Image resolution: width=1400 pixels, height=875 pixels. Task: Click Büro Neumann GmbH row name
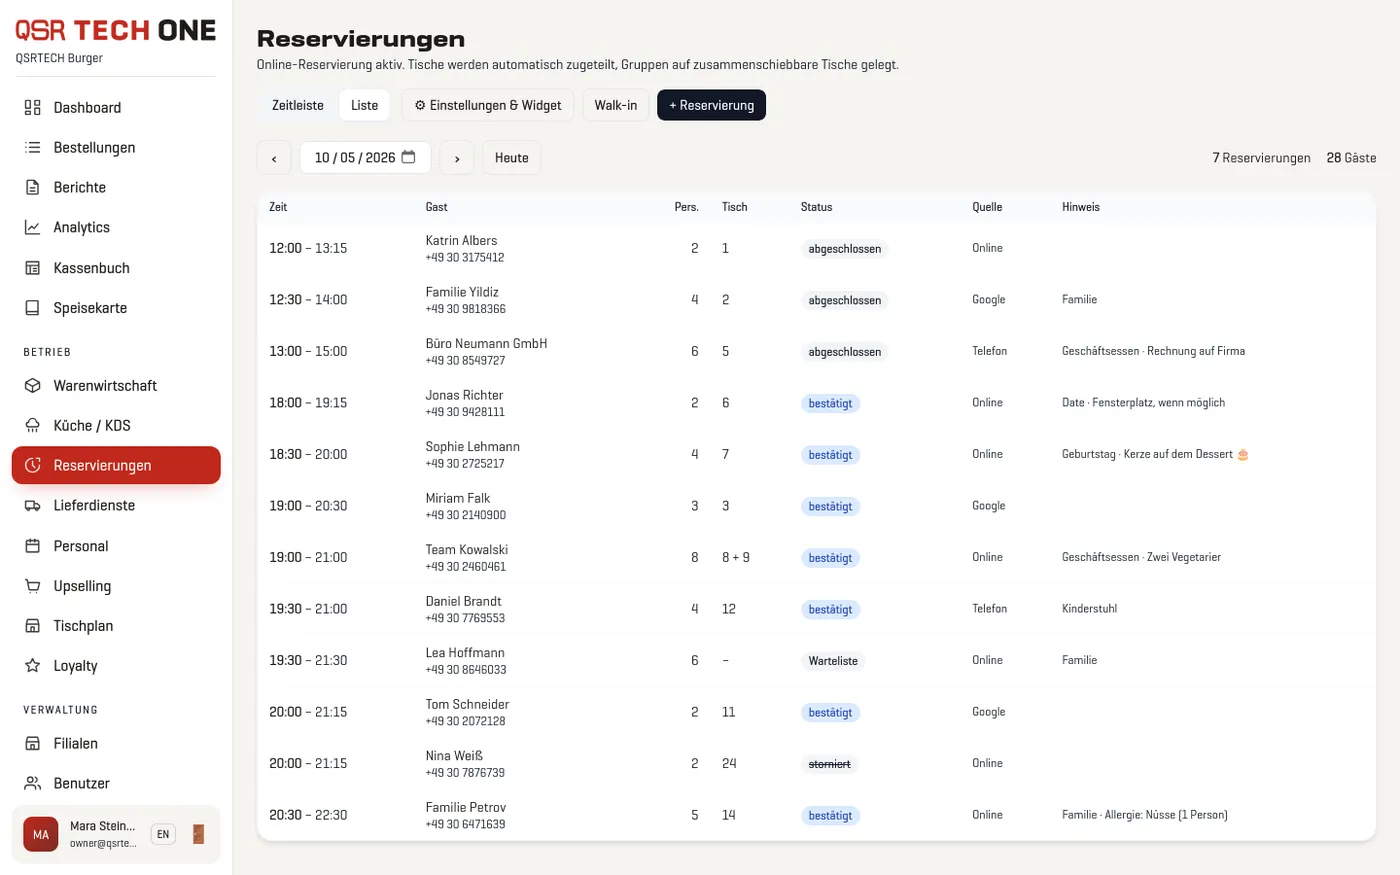[486, 343]
